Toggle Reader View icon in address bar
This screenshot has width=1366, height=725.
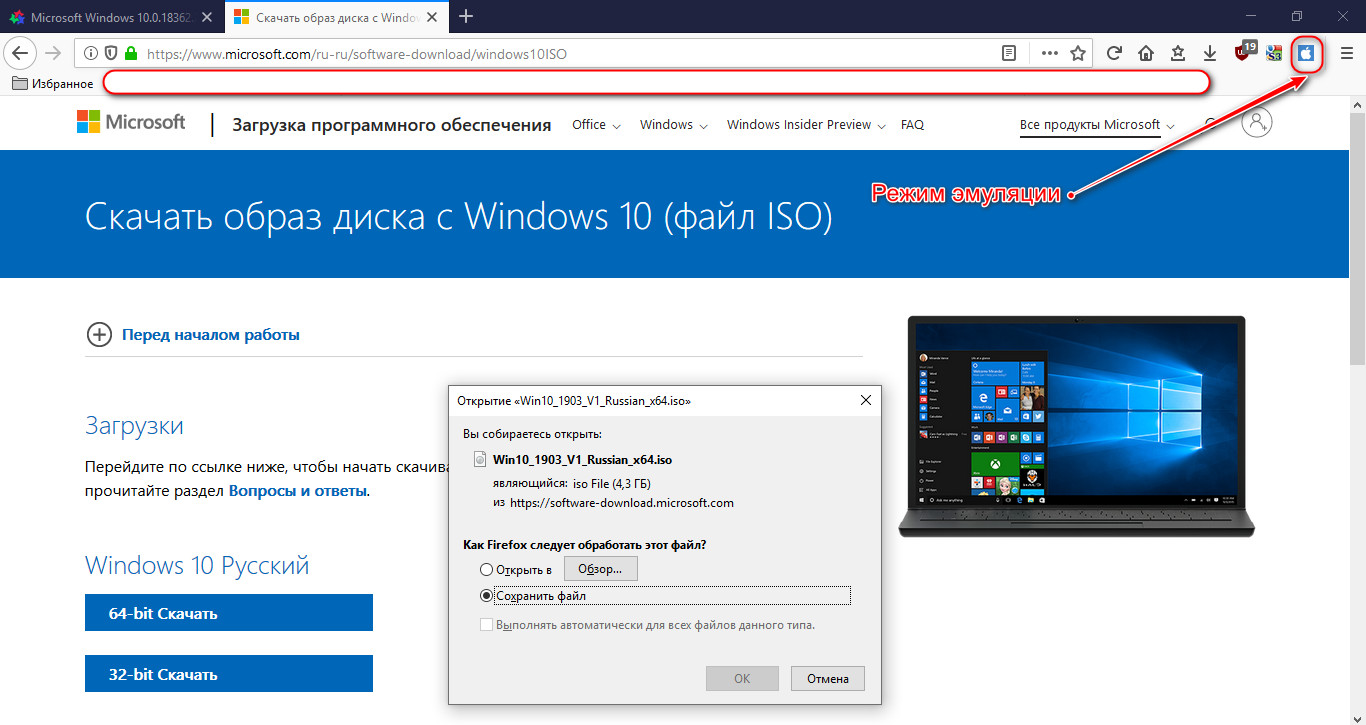pos(1010,54)
